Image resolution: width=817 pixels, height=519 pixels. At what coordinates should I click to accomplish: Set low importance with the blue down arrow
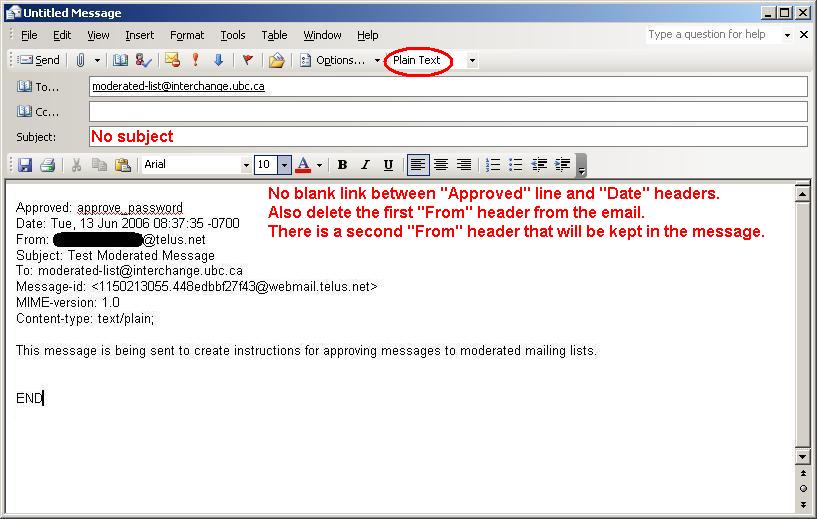point(218,60)
